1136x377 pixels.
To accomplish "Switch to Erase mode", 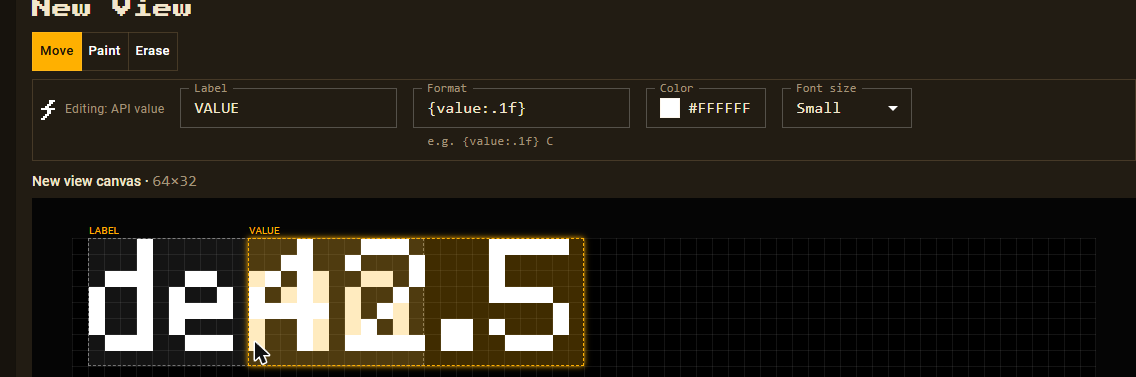I will [x=152, y=51].
